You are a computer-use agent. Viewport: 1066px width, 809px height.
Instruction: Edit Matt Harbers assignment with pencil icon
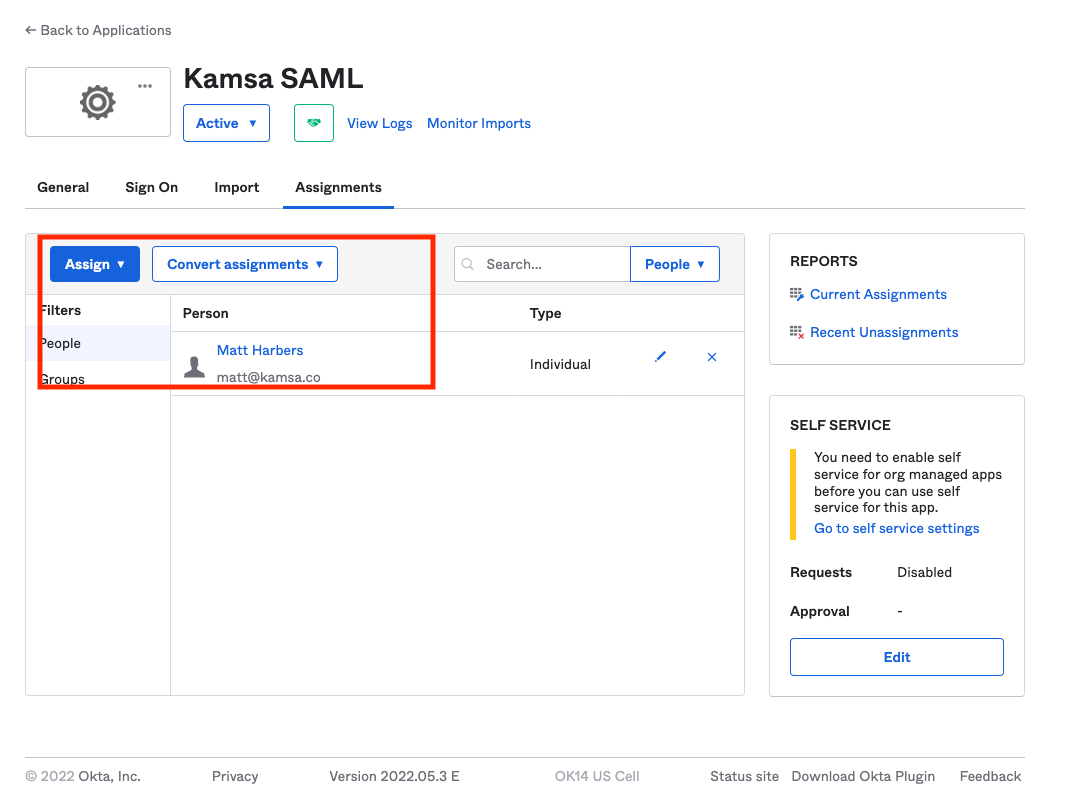660,357
